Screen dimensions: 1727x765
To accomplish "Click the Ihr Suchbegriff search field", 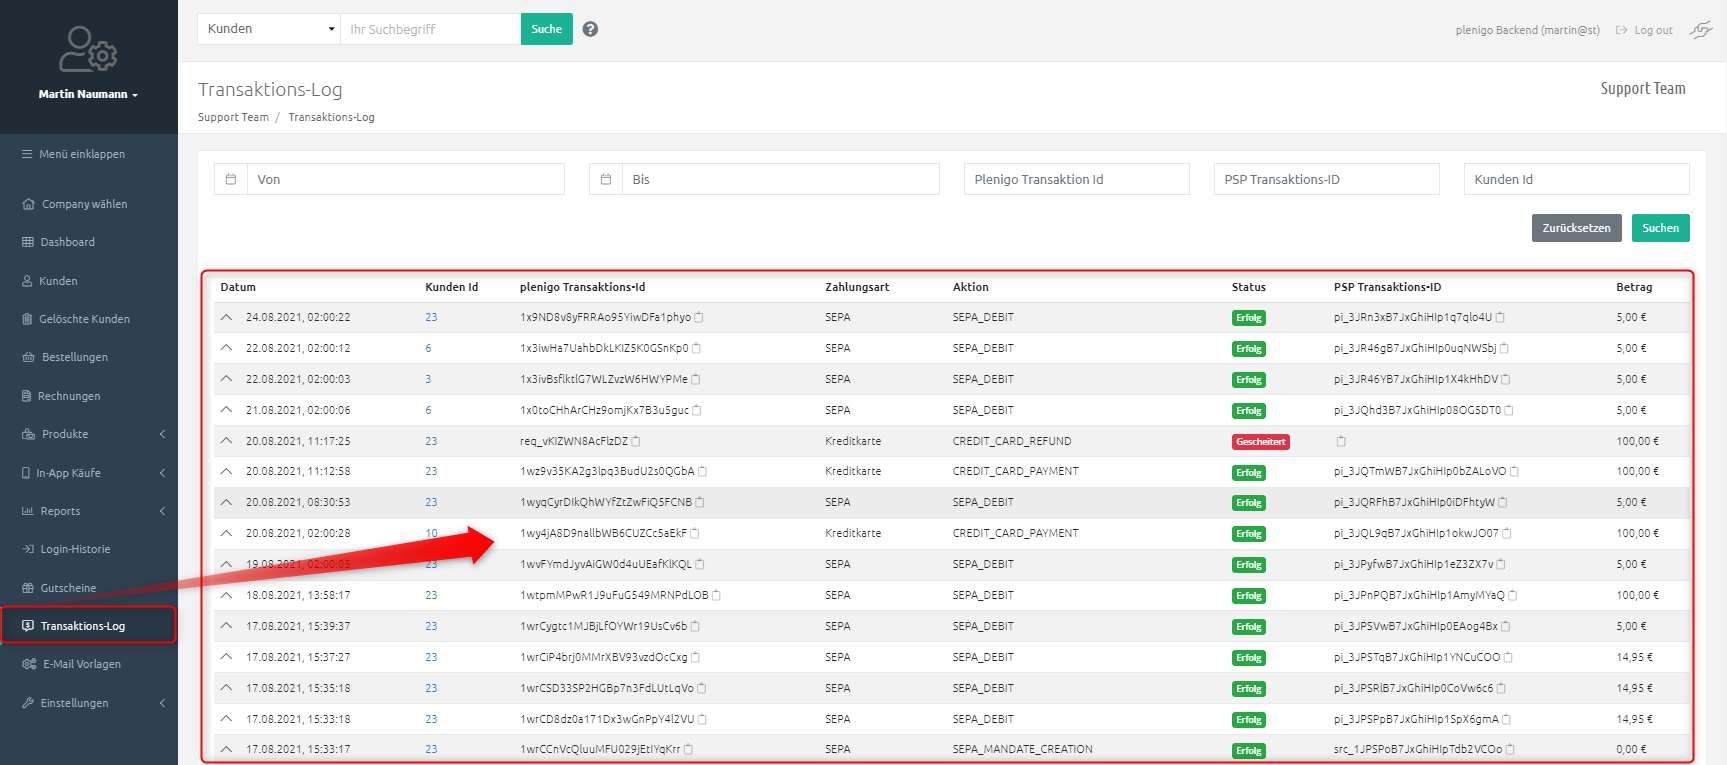I will [431, 29].
